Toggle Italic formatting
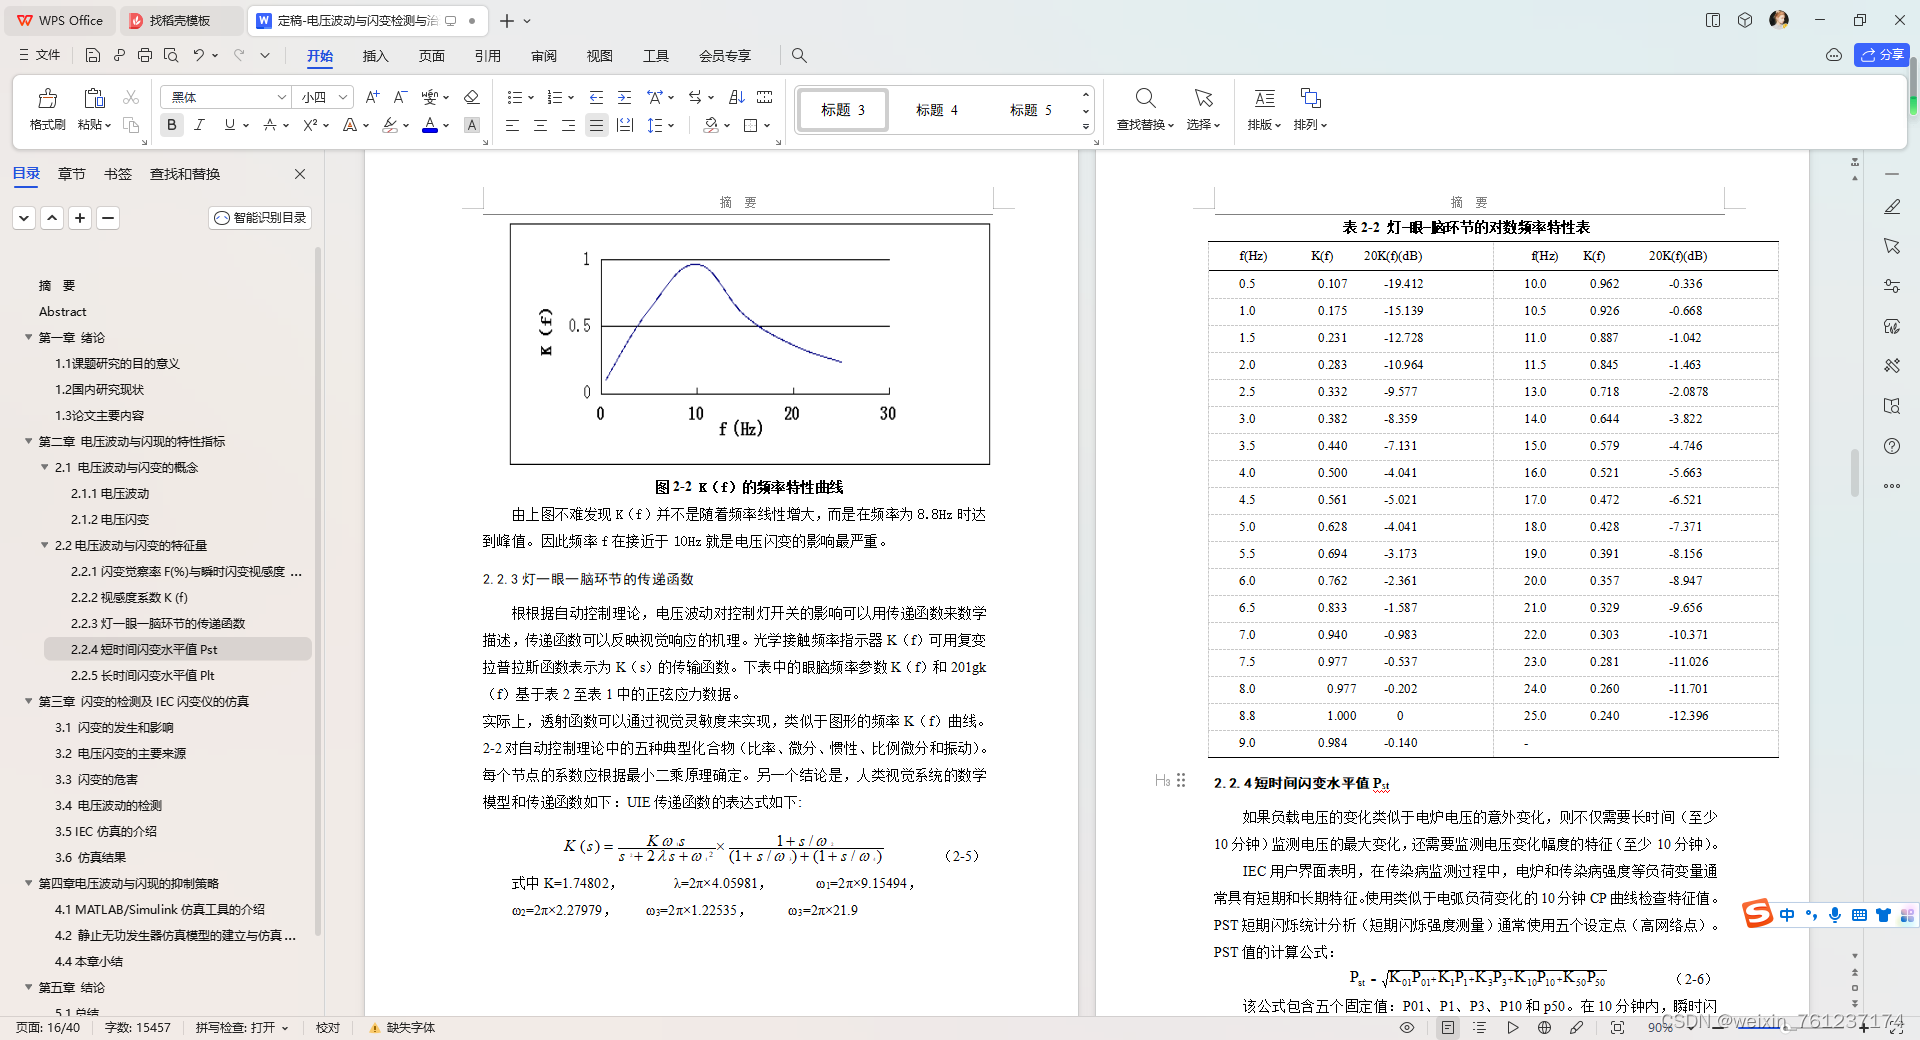Screen dimensions: 1920x1040 pos(199,125)
